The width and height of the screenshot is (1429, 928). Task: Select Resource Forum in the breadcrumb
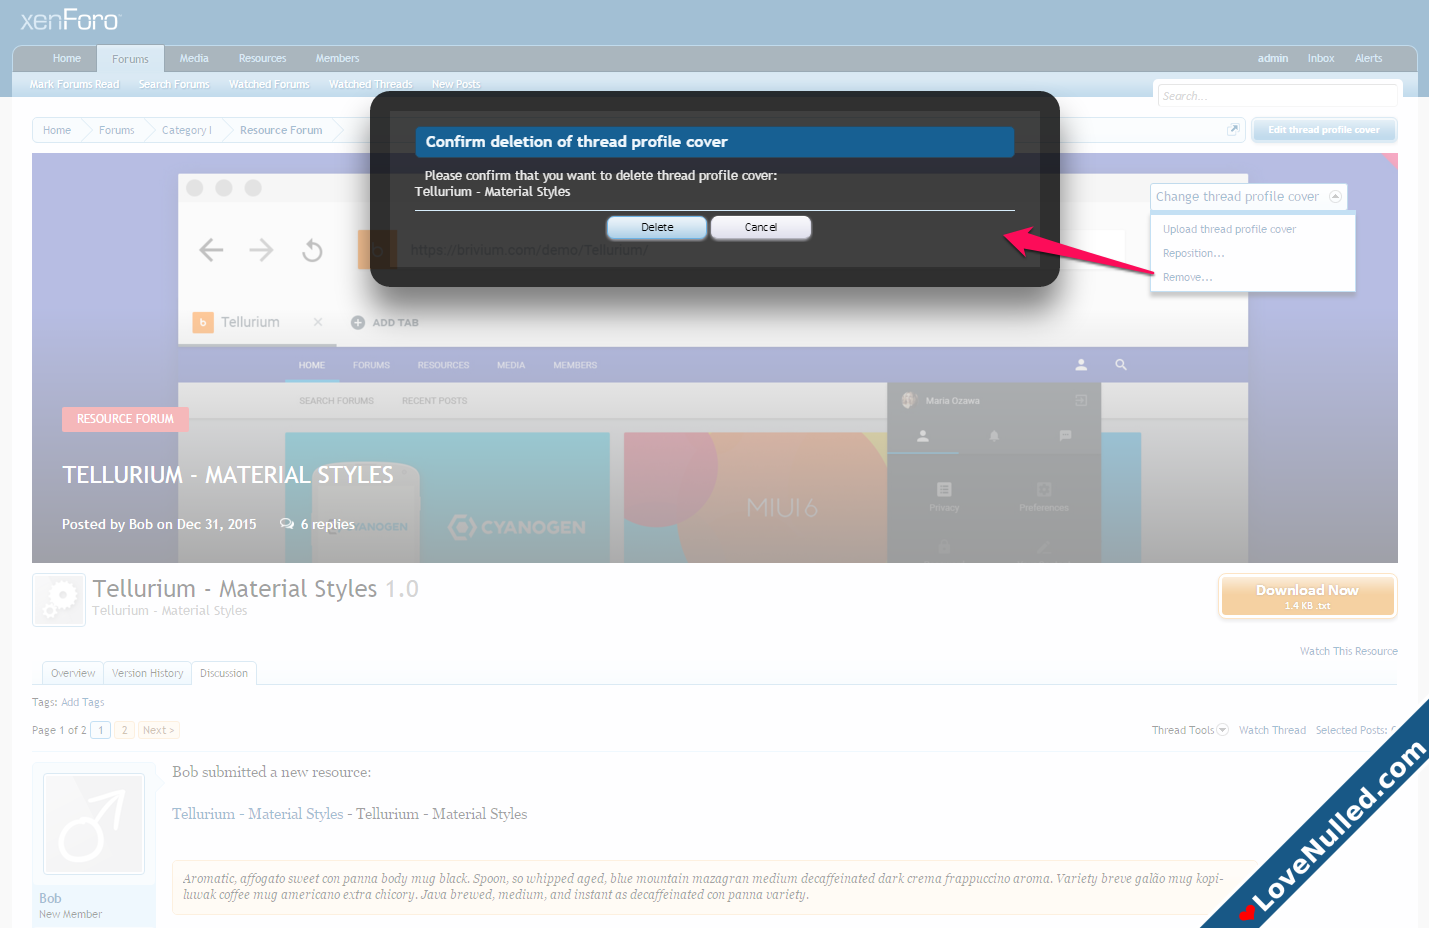coord(281,130)
